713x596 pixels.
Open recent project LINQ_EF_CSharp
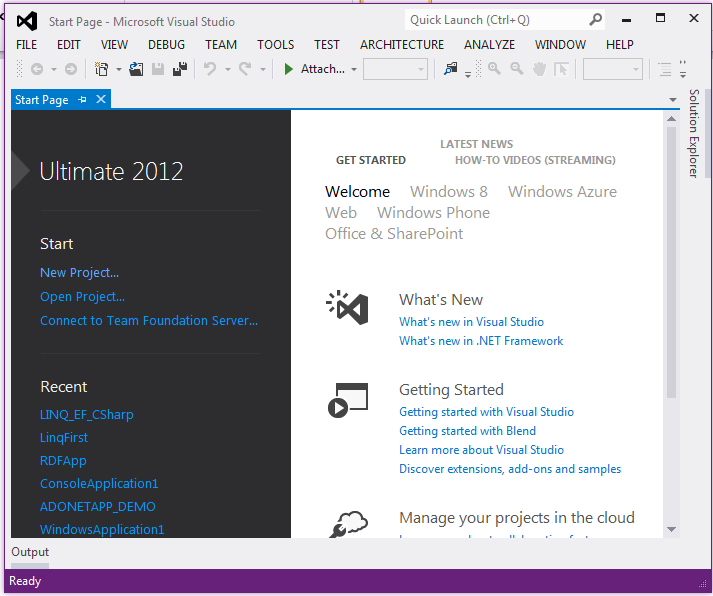point(87,415)
